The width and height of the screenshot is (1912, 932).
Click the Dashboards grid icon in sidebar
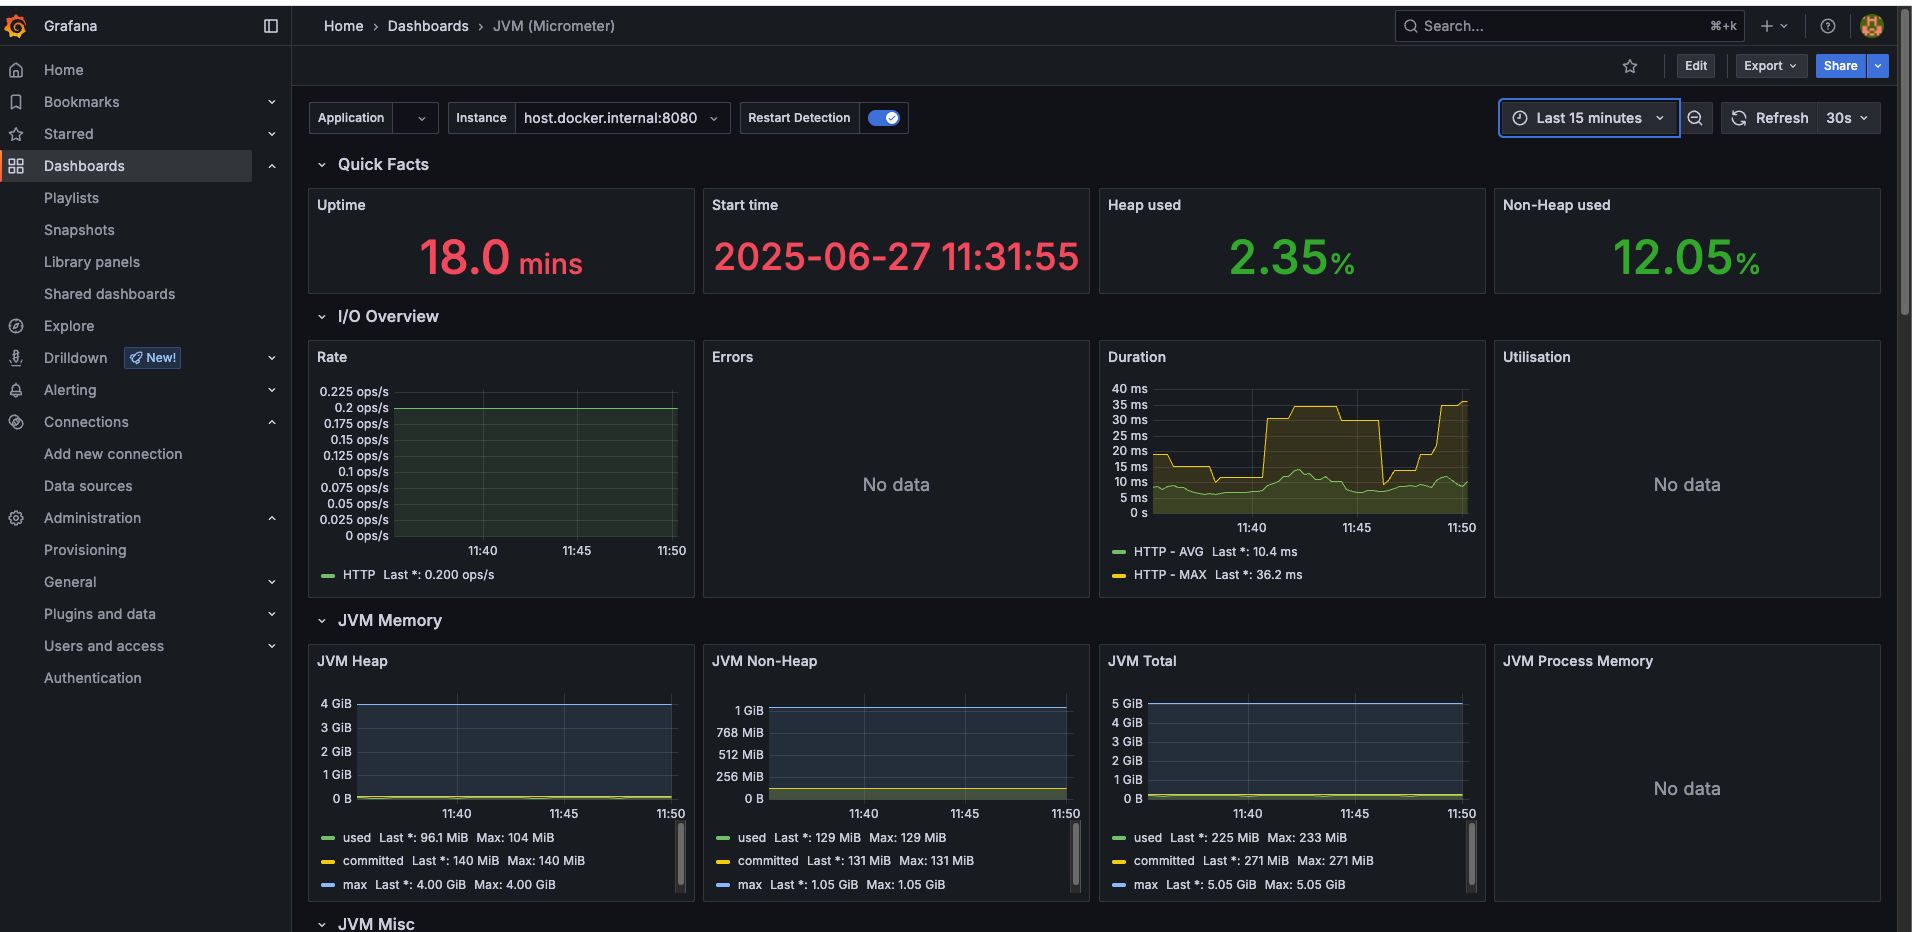16,166
